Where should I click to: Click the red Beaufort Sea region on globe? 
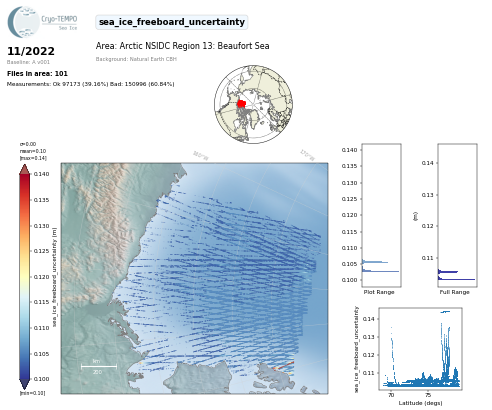(241, 104)
